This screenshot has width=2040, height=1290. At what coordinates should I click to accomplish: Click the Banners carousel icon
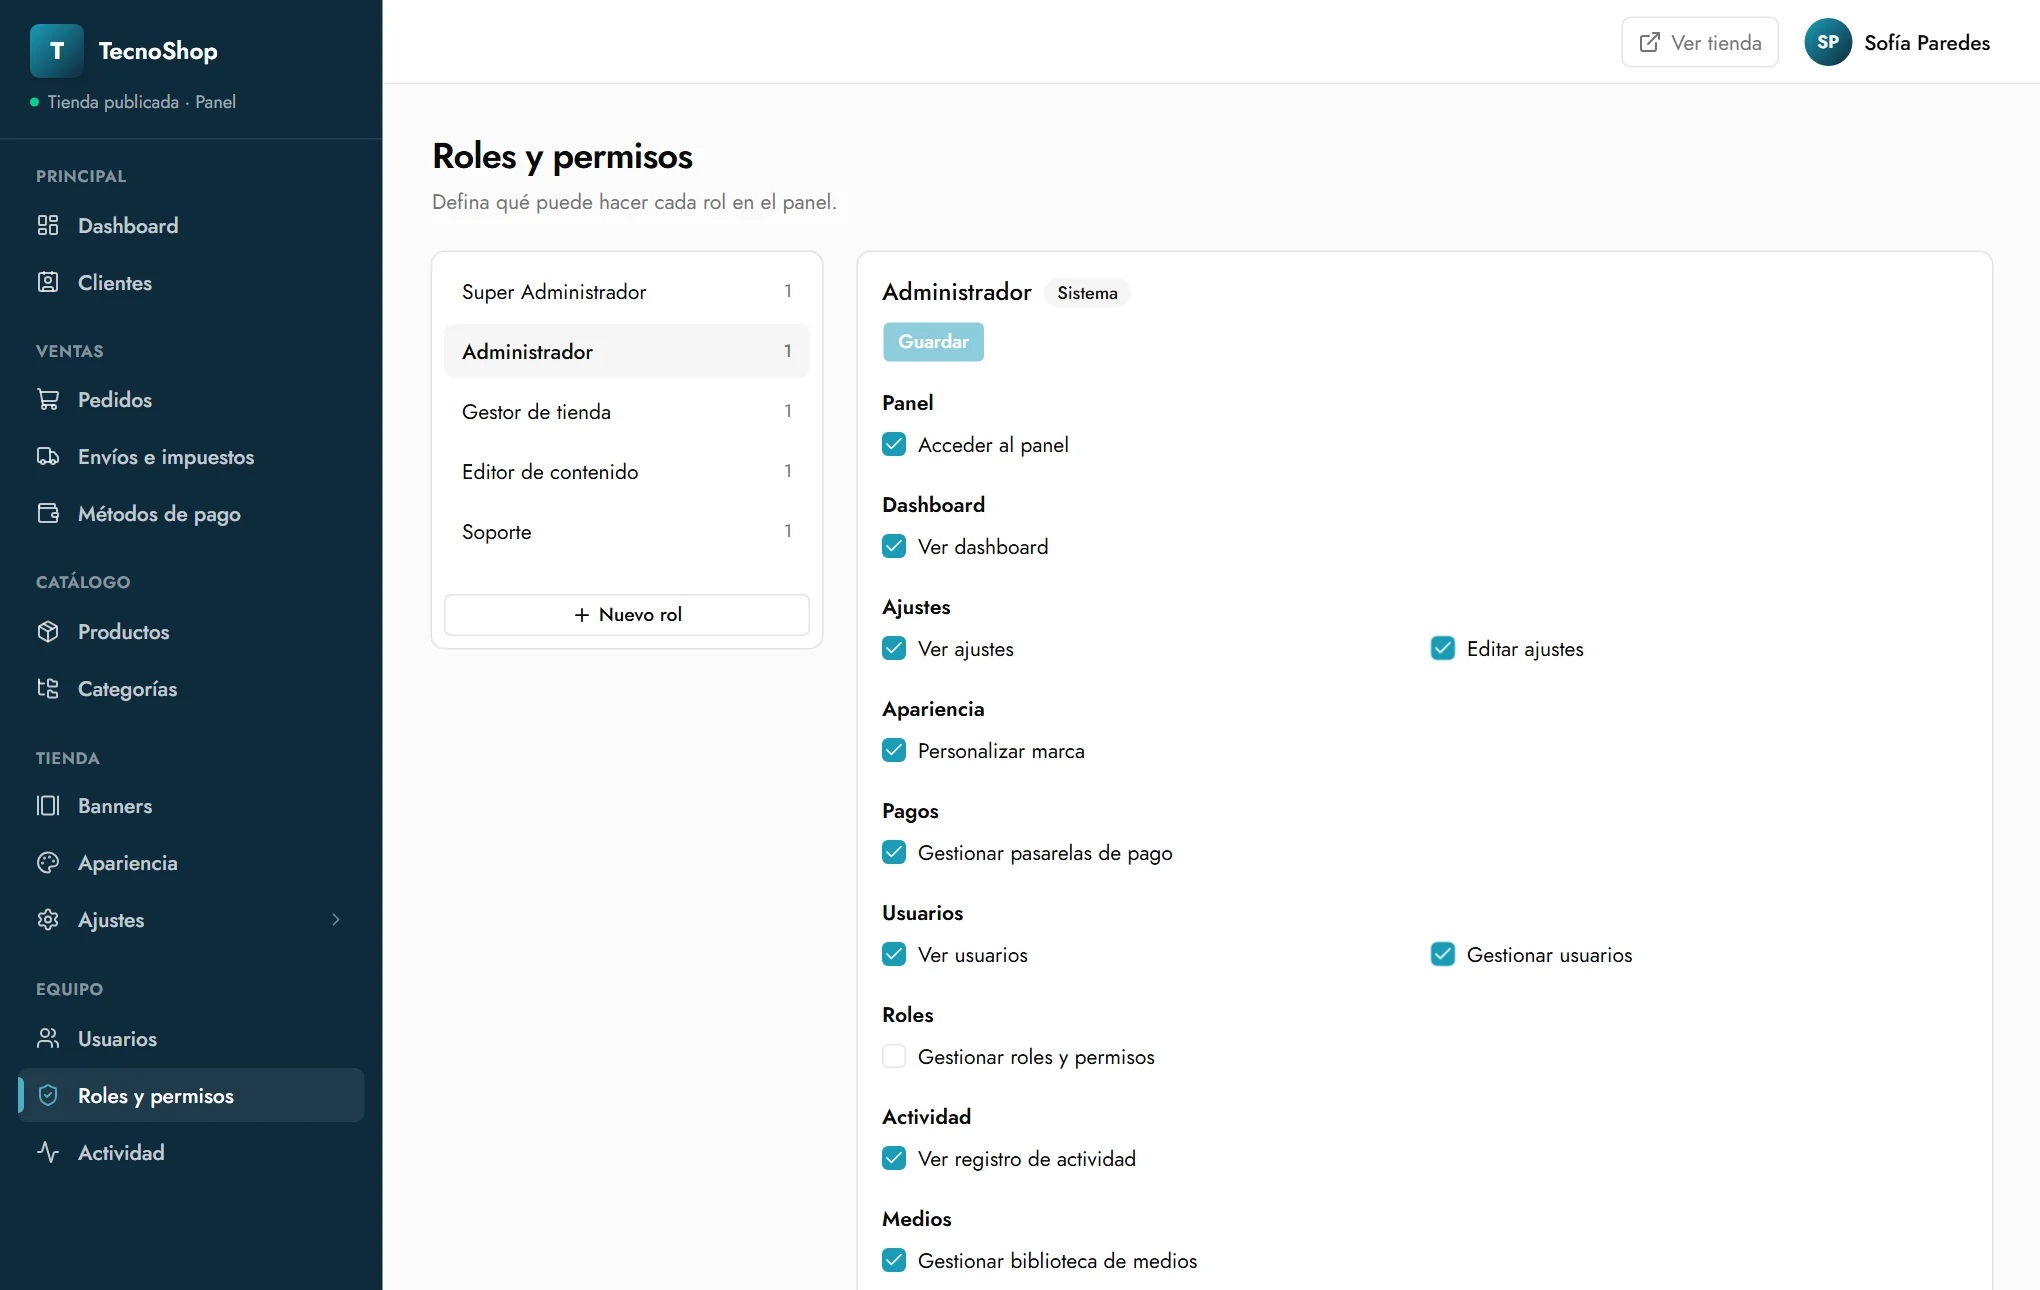coord(48,805)
